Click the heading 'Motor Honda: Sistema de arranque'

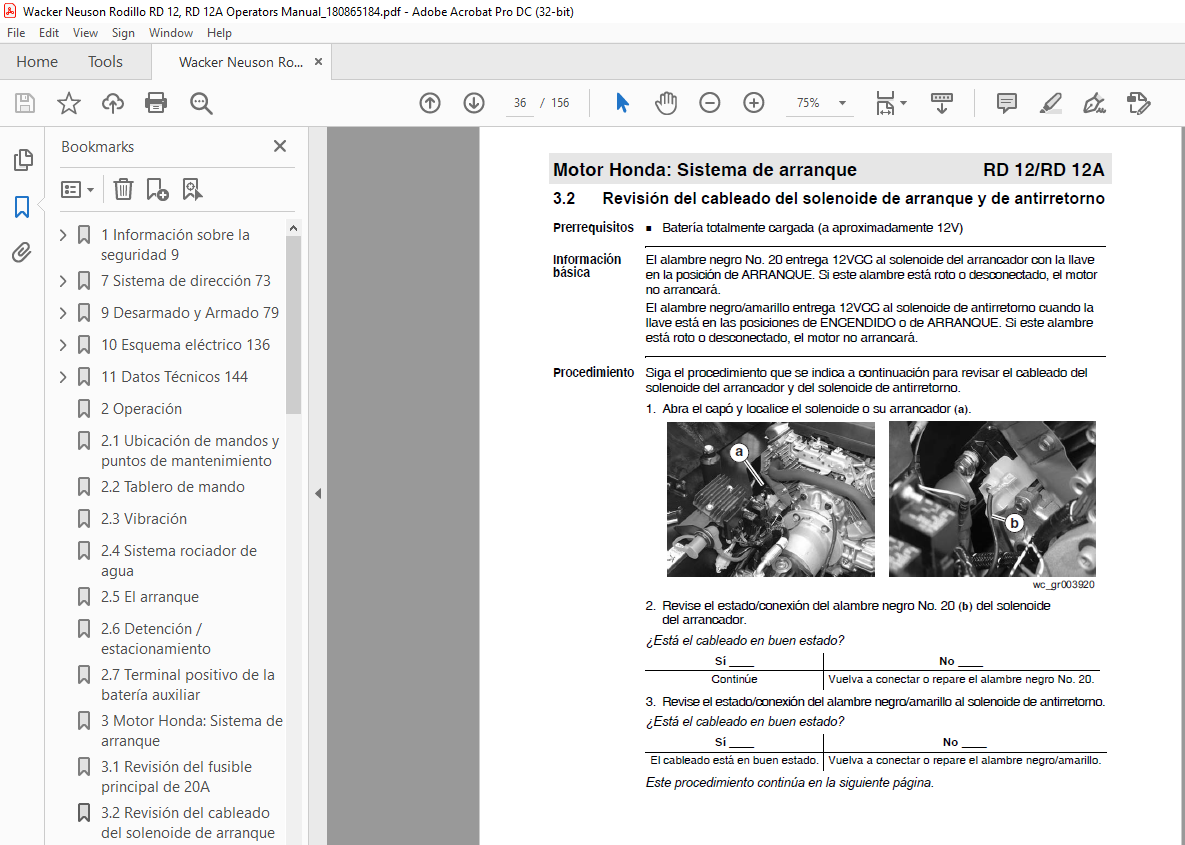pos(704,169)
